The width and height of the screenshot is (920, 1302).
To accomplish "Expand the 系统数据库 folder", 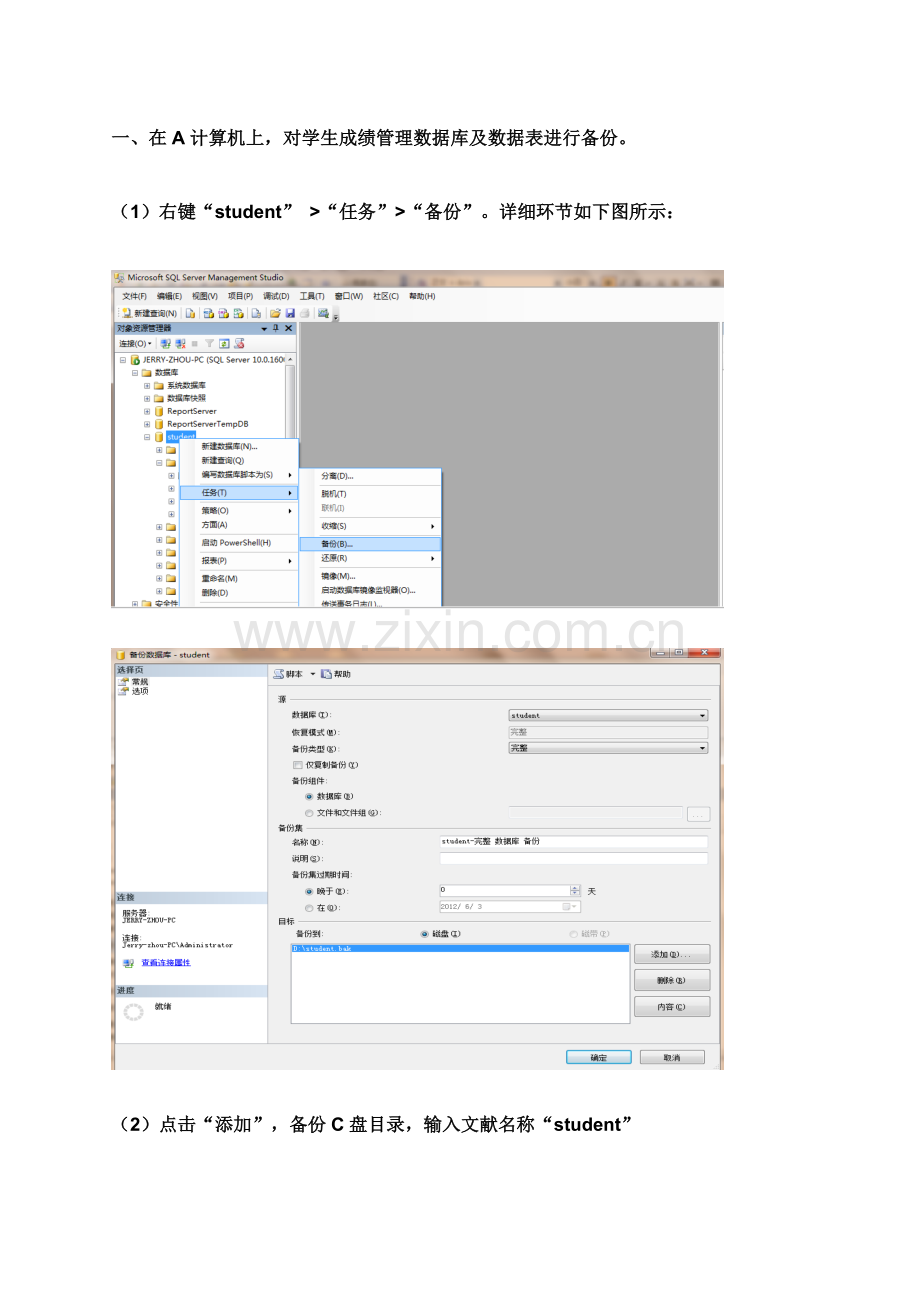I will point(147,385).
